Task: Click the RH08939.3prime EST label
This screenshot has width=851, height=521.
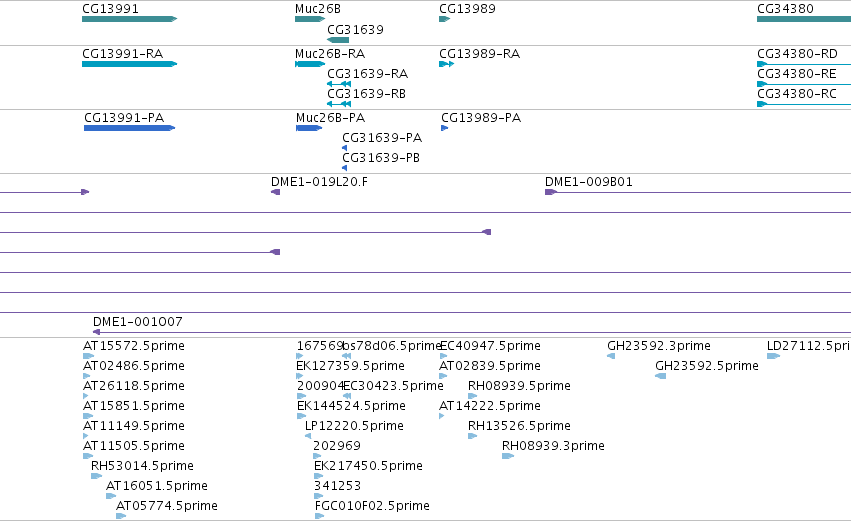Action: tap(553, 446)
